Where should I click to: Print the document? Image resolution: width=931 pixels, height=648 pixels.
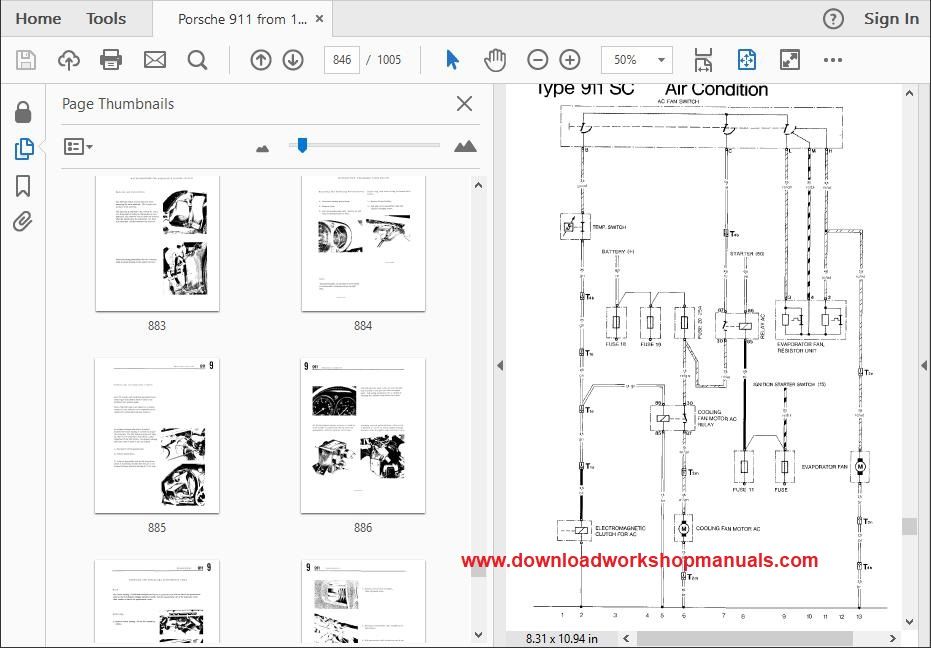tap(111, 60)
